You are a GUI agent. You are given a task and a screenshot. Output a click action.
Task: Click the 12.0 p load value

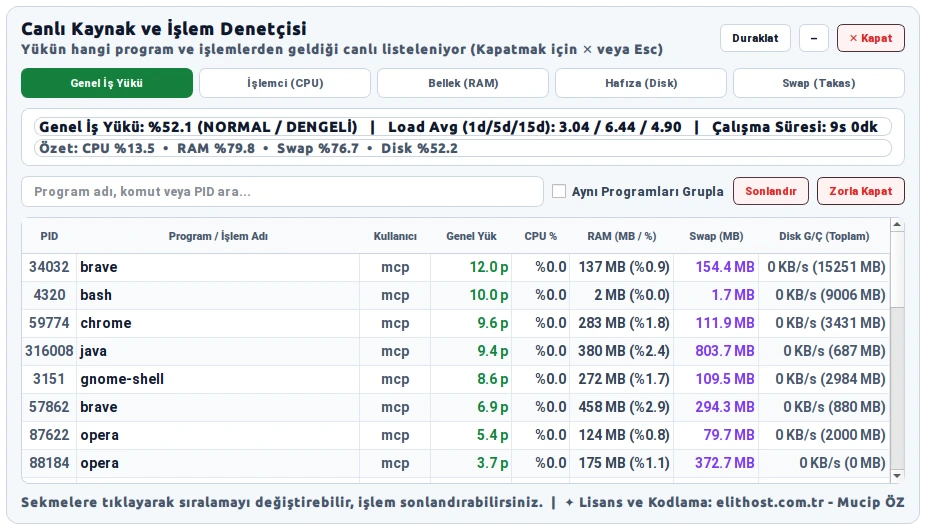point(489,267)
